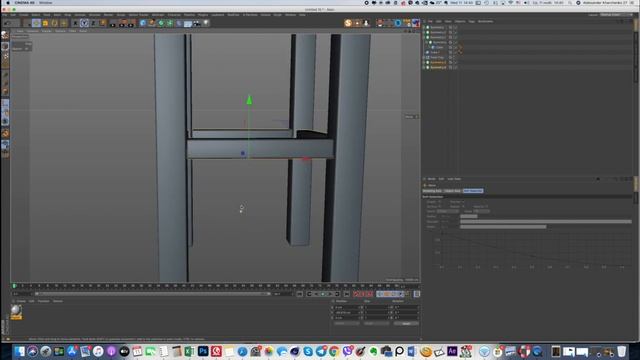Viewport: 640px width, 360px height.
Task: Click the Camera object icon
Action: (x=197, y=23)
